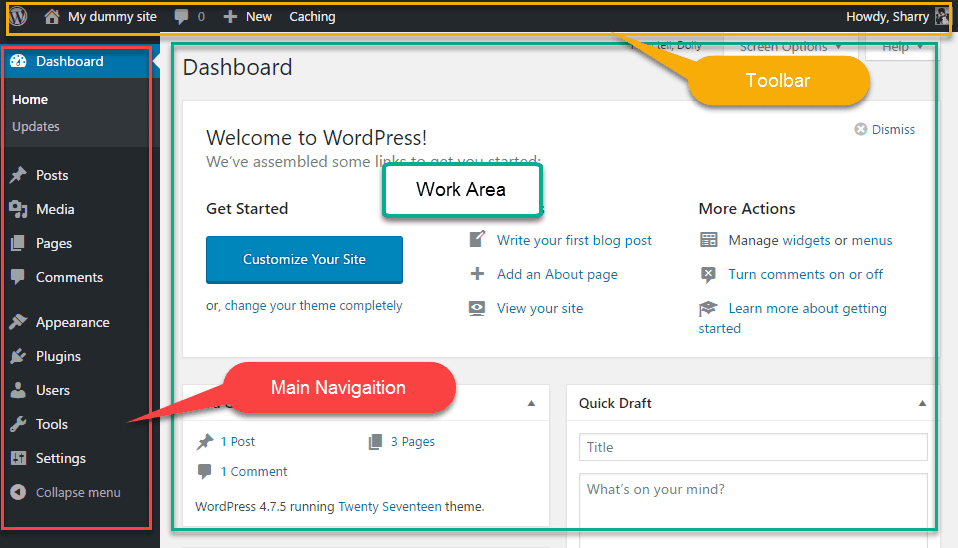
Task: Click the Dashboard gauge icon in sidebar
Action: (18, 61)
